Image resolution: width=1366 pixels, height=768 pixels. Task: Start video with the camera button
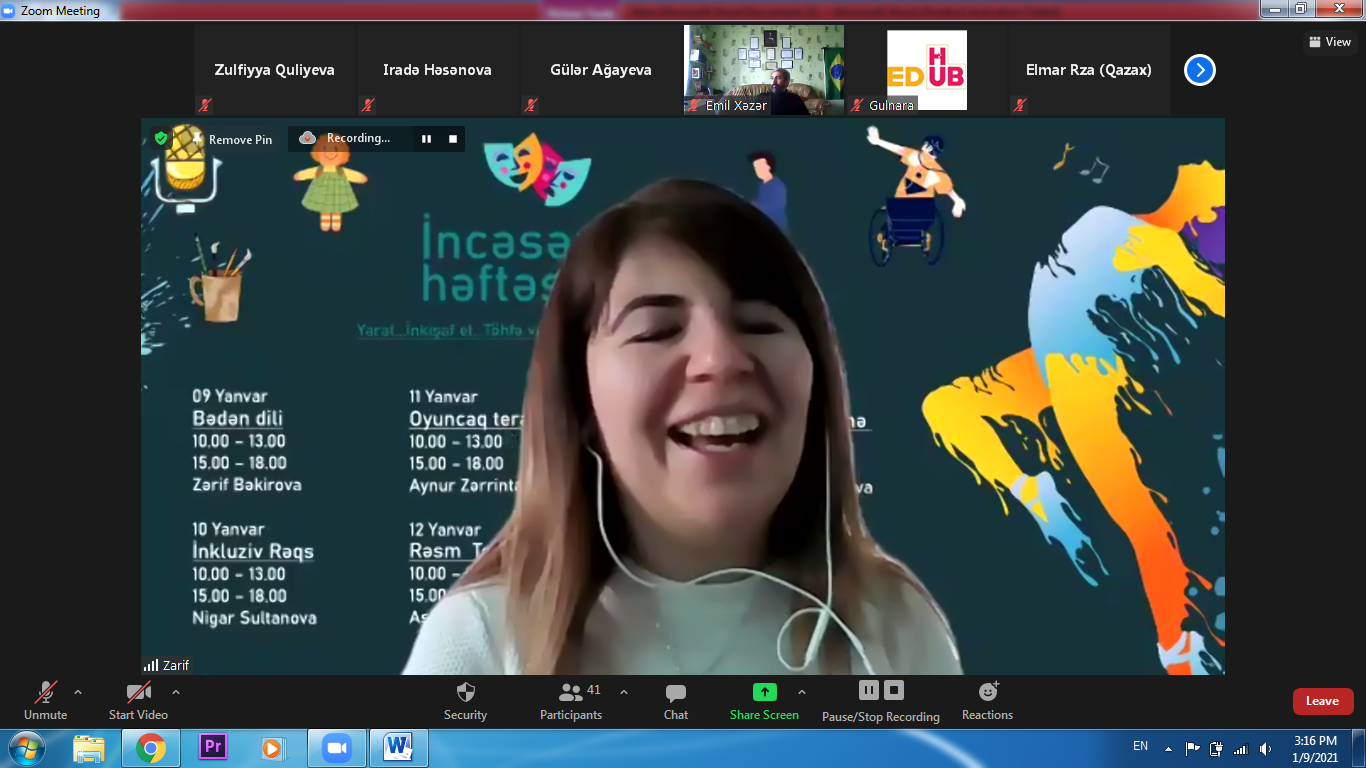[138, 692]
